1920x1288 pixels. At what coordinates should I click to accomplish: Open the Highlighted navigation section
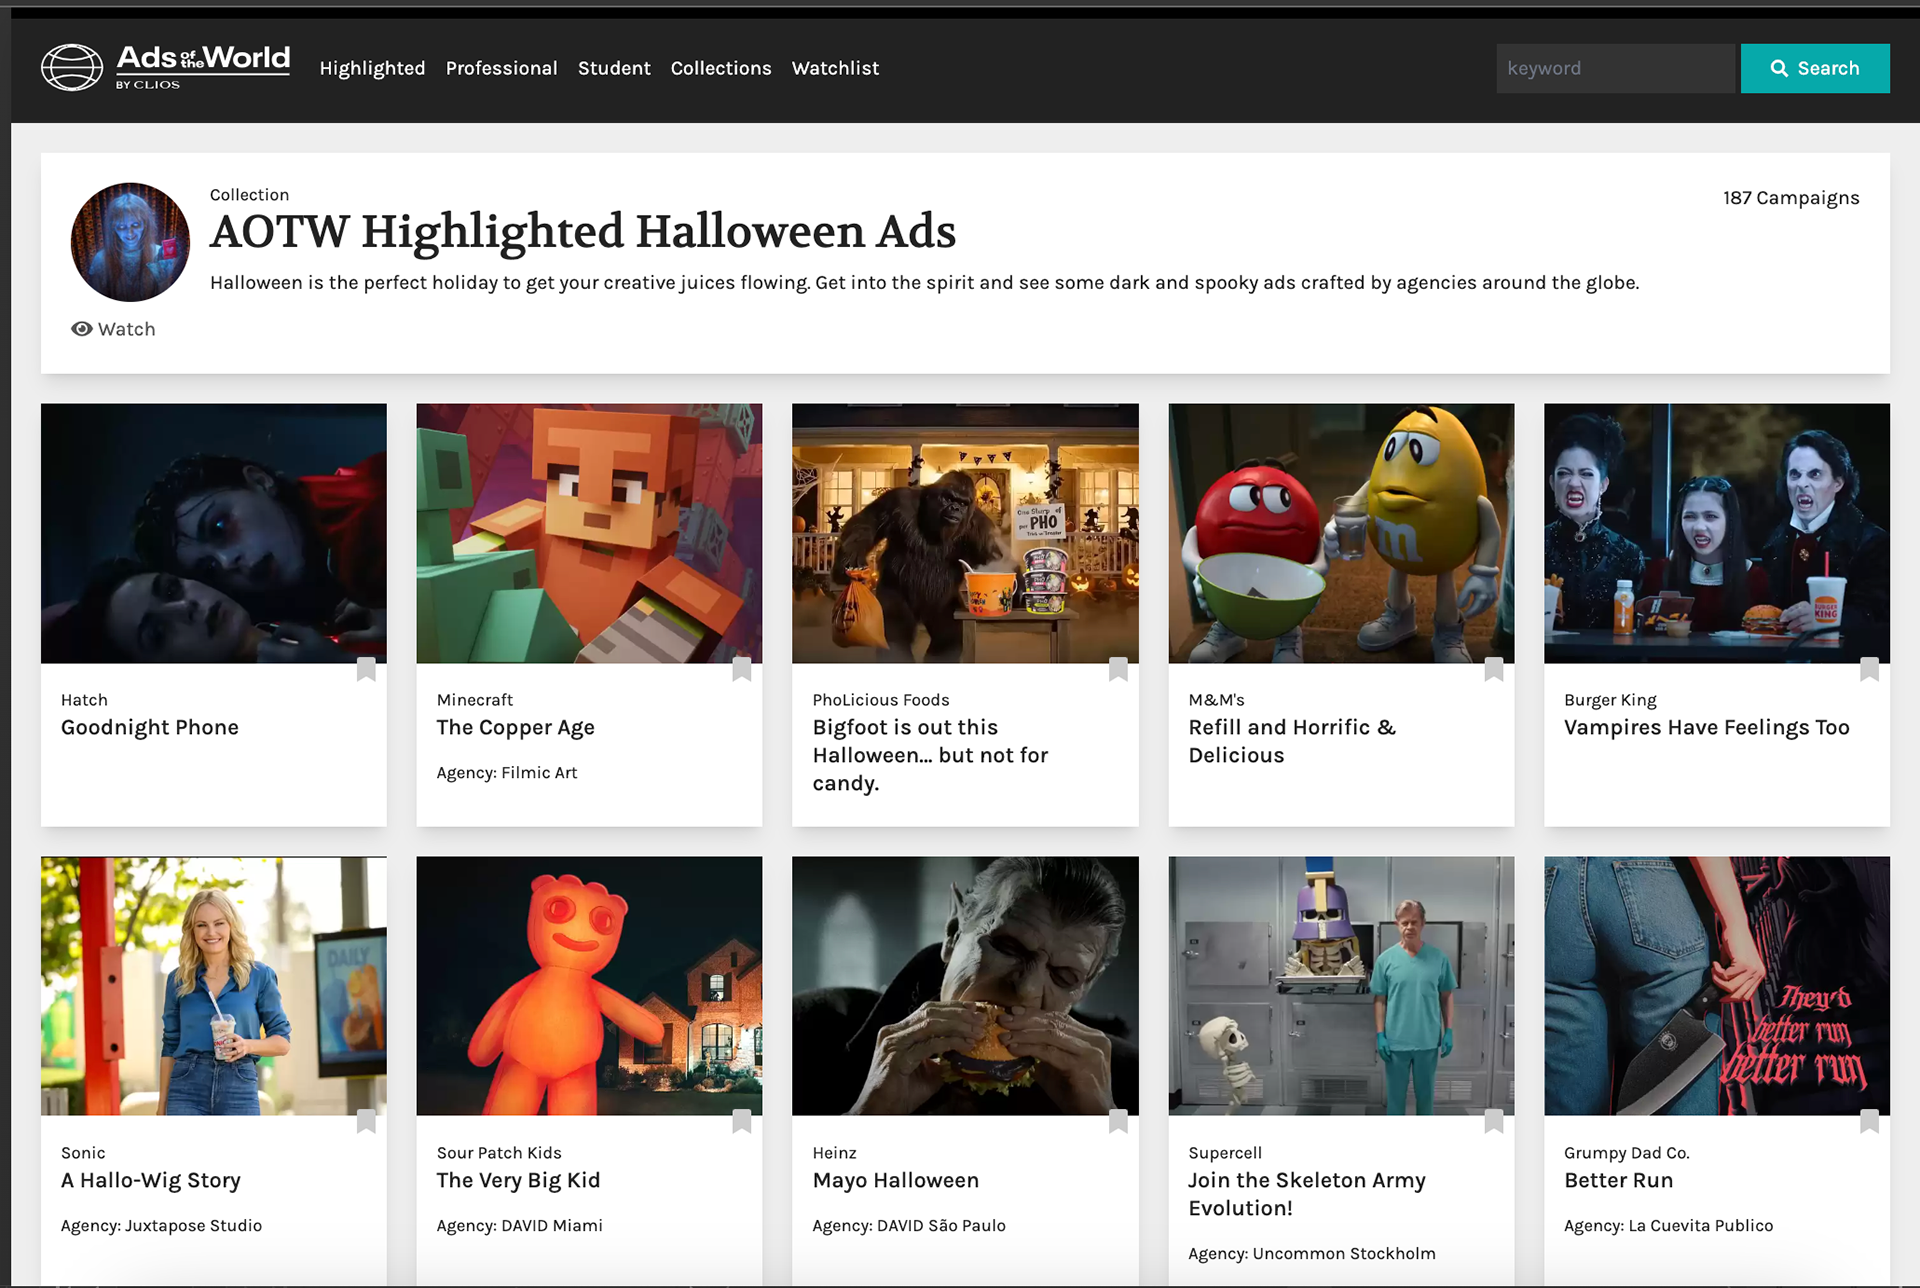click(x=372, y=68)
